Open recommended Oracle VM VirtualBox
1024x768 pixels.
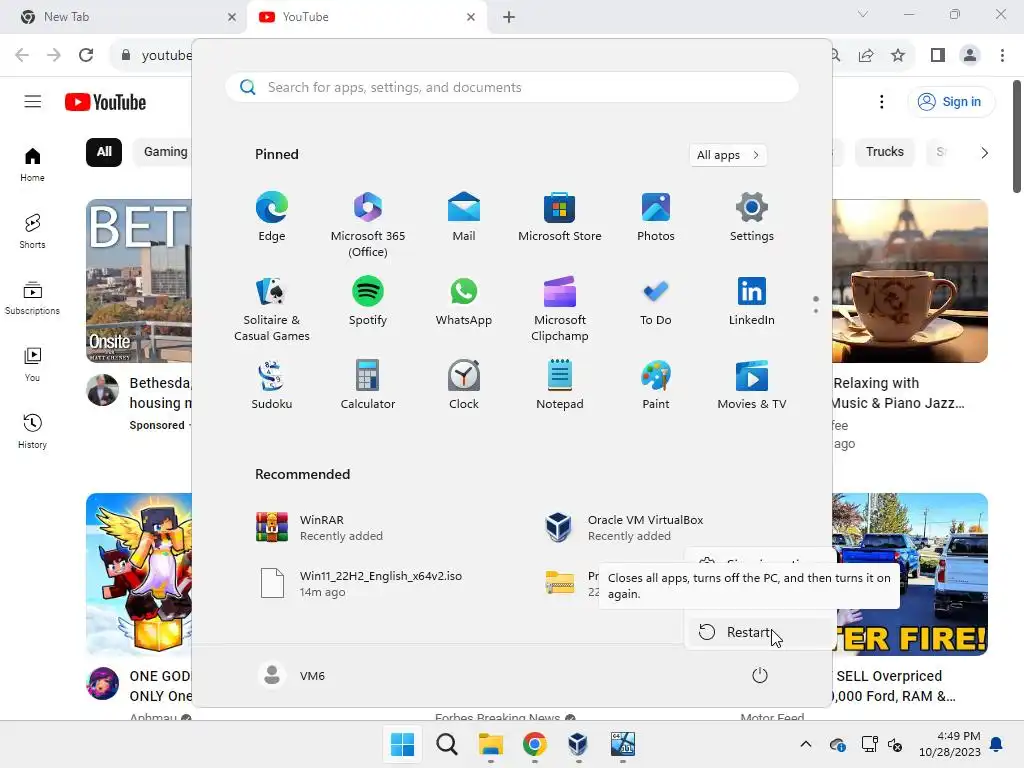coord(624,528)
